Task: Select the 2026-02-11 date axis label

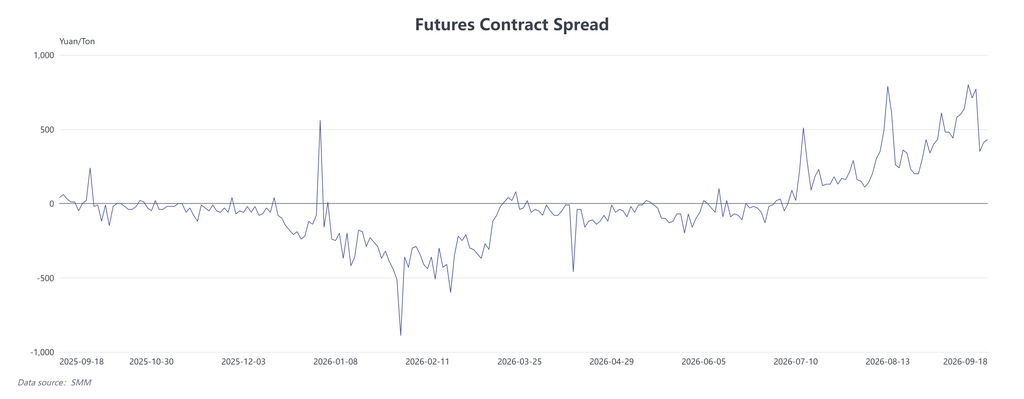Action: pos(428,361)
